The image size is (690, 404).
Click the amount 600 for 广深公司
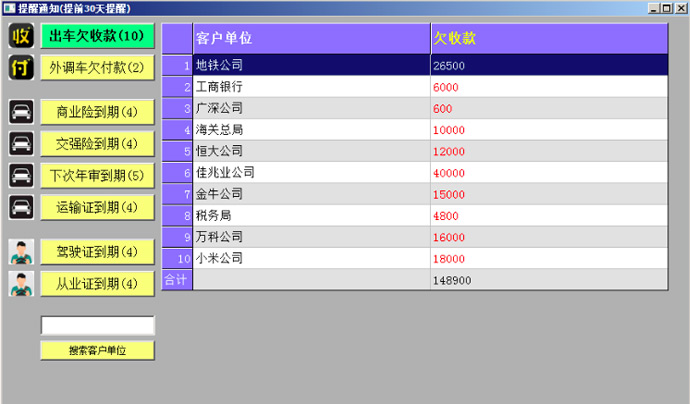(442, 109)
